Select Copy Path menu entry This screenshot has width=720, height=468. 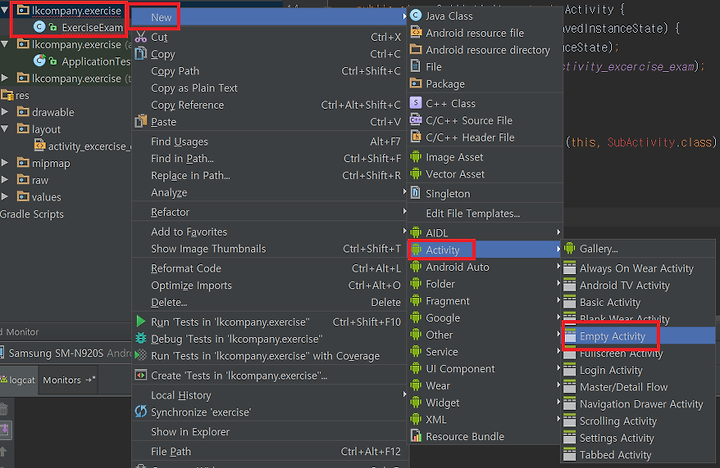270,71
